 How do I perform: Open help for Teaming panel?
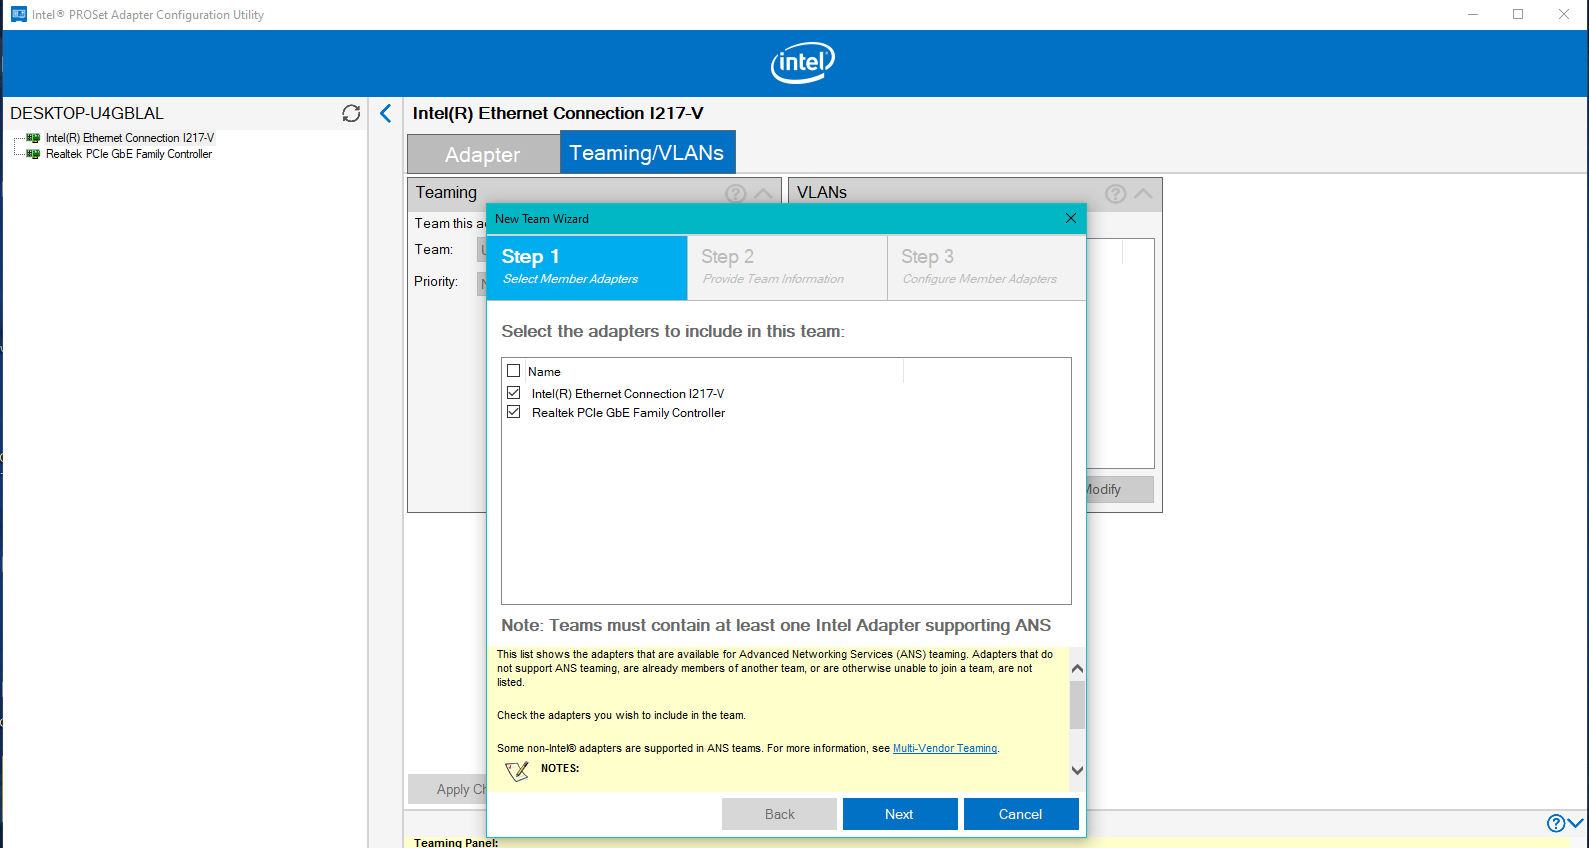[736, 193]
